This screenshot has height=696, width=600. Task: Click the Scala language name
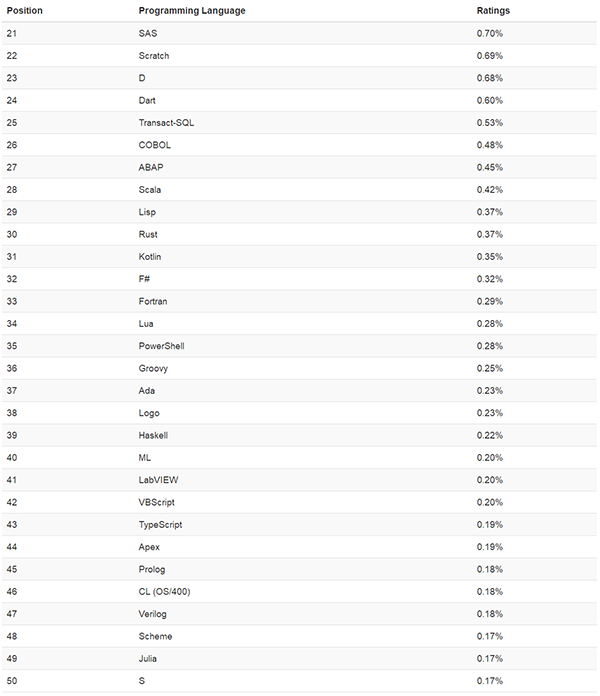pyautogui.click(x=150, y=190)
